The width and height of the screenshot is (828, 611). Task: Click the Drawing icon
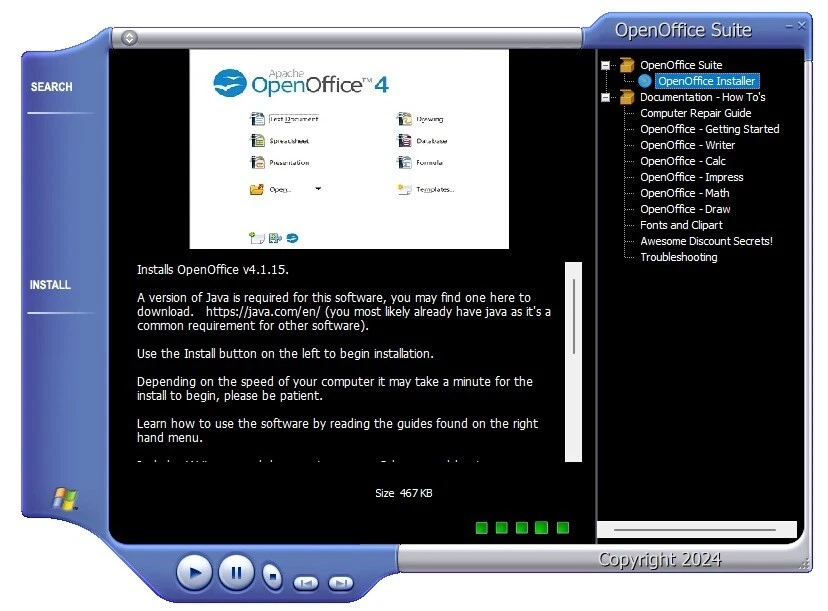coord(406,117)
